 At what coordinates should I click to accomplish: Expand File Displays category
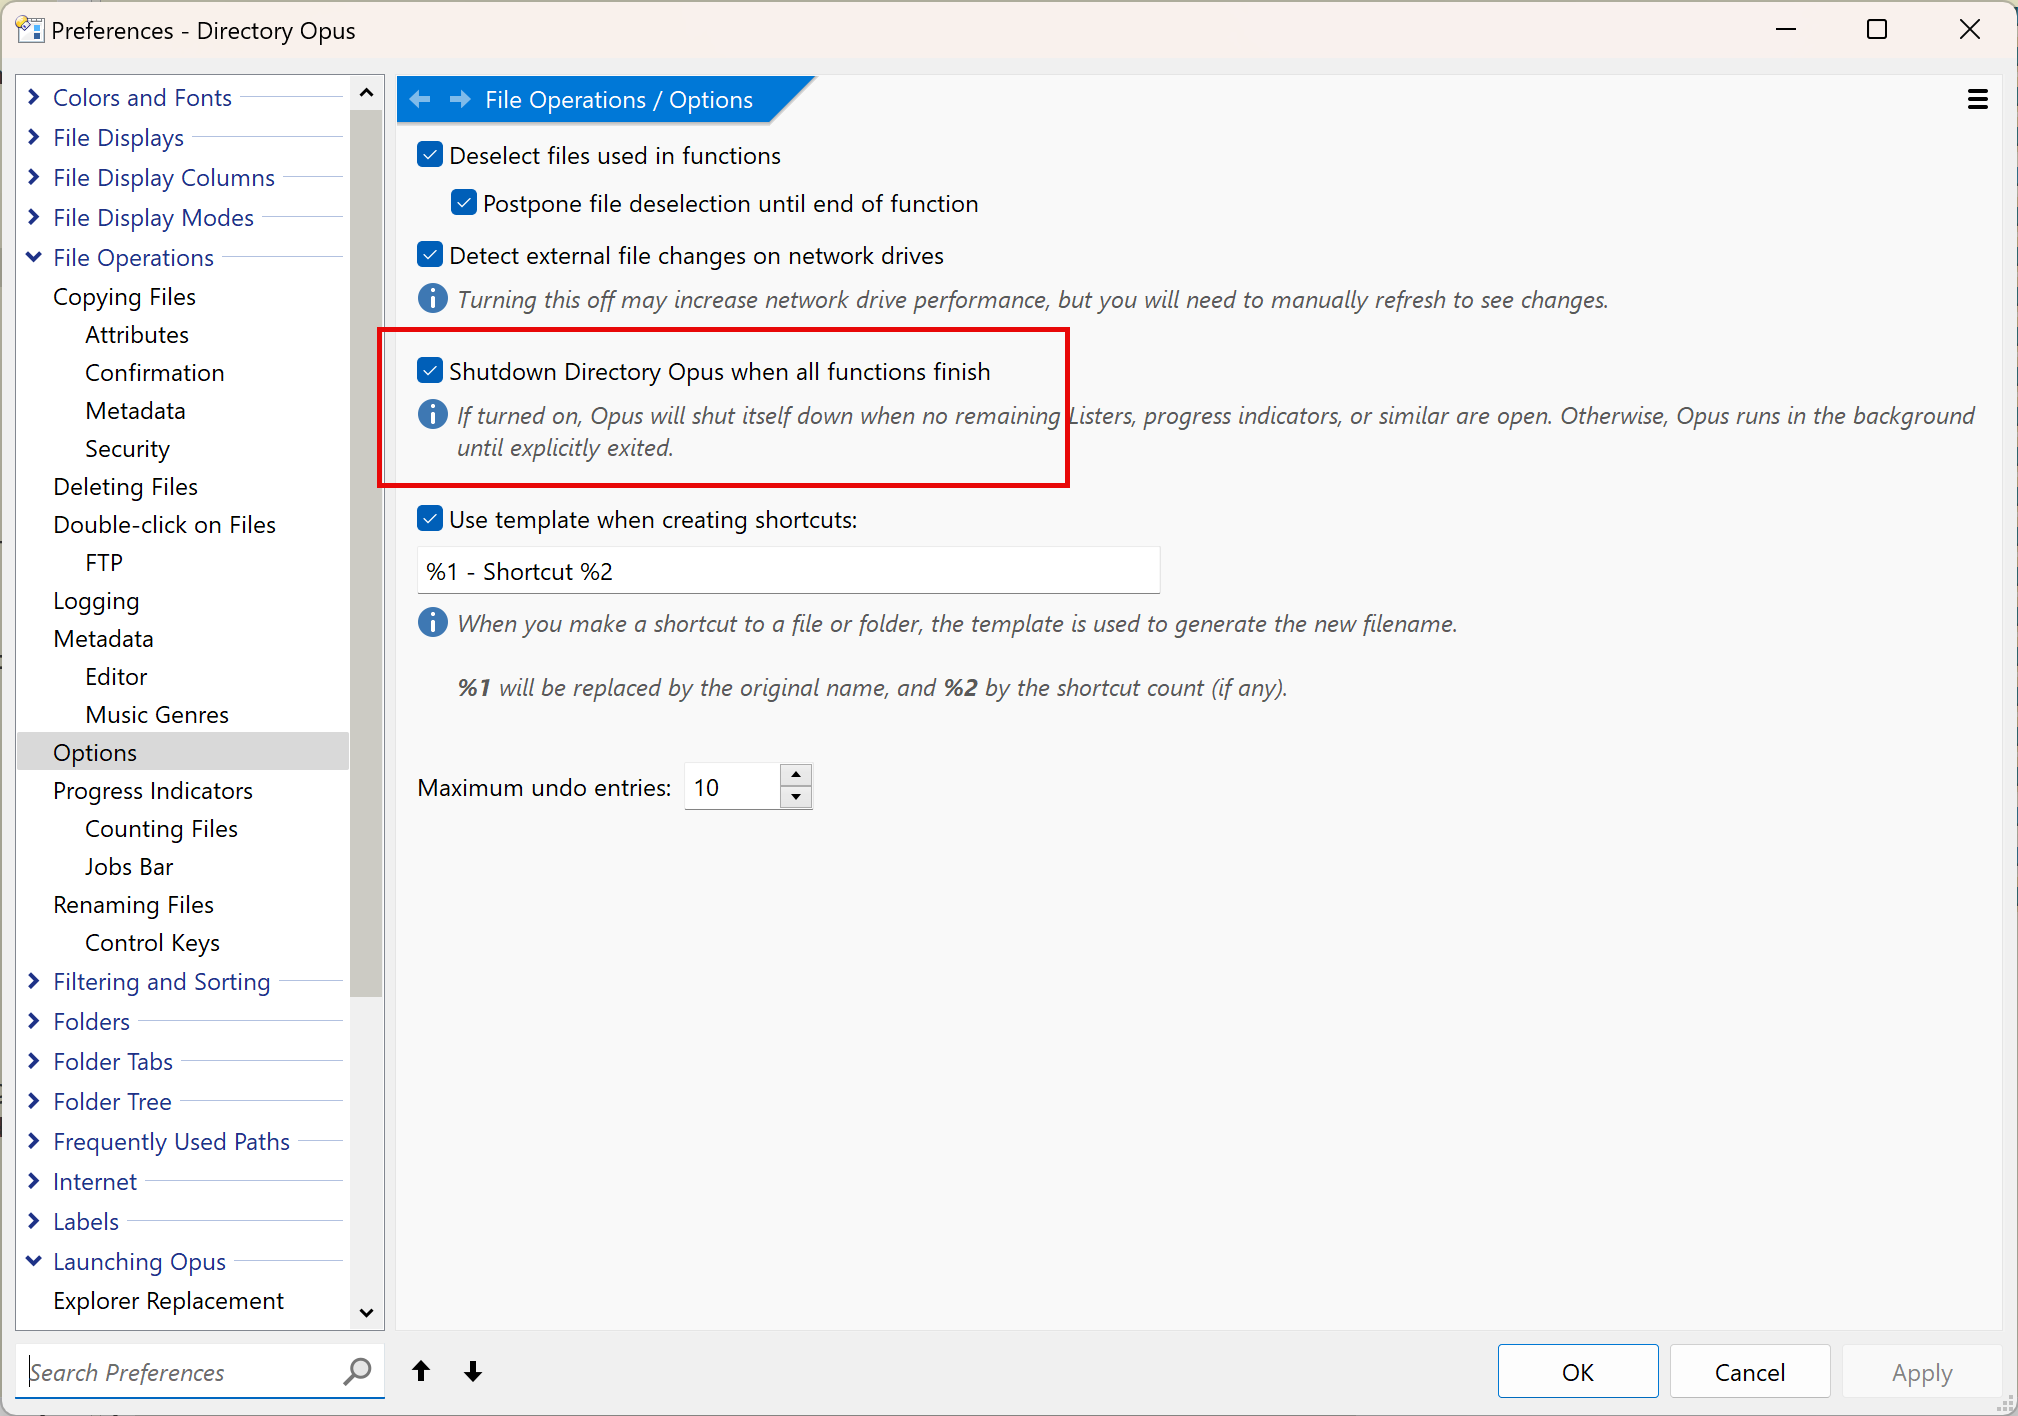click(34, 137)
